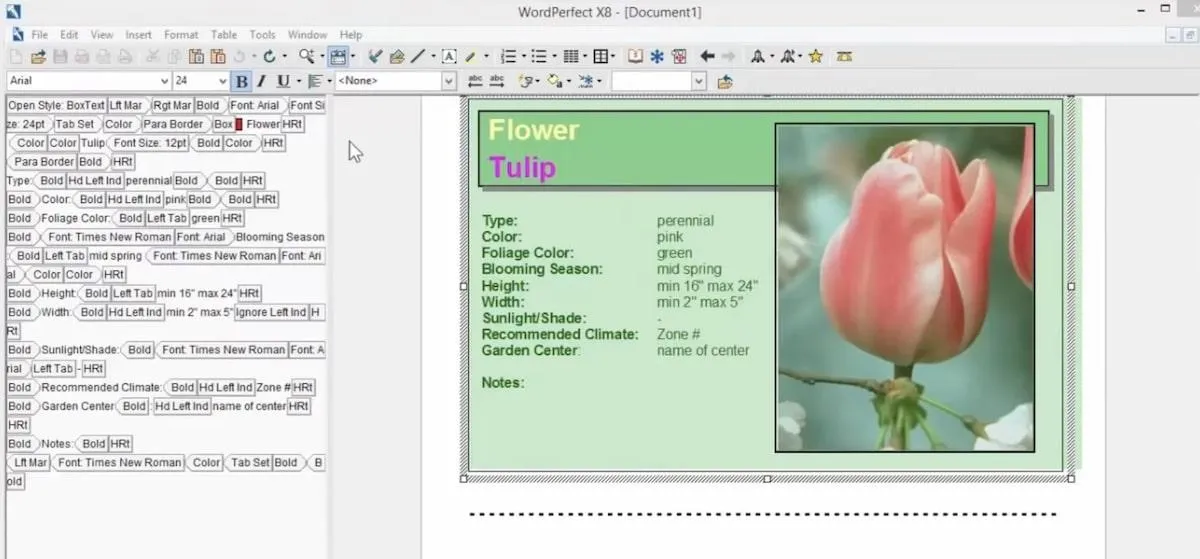Screen dimensions: 1200x559
Task: Click the yellow star icon
Action: (x=815, y=57)
